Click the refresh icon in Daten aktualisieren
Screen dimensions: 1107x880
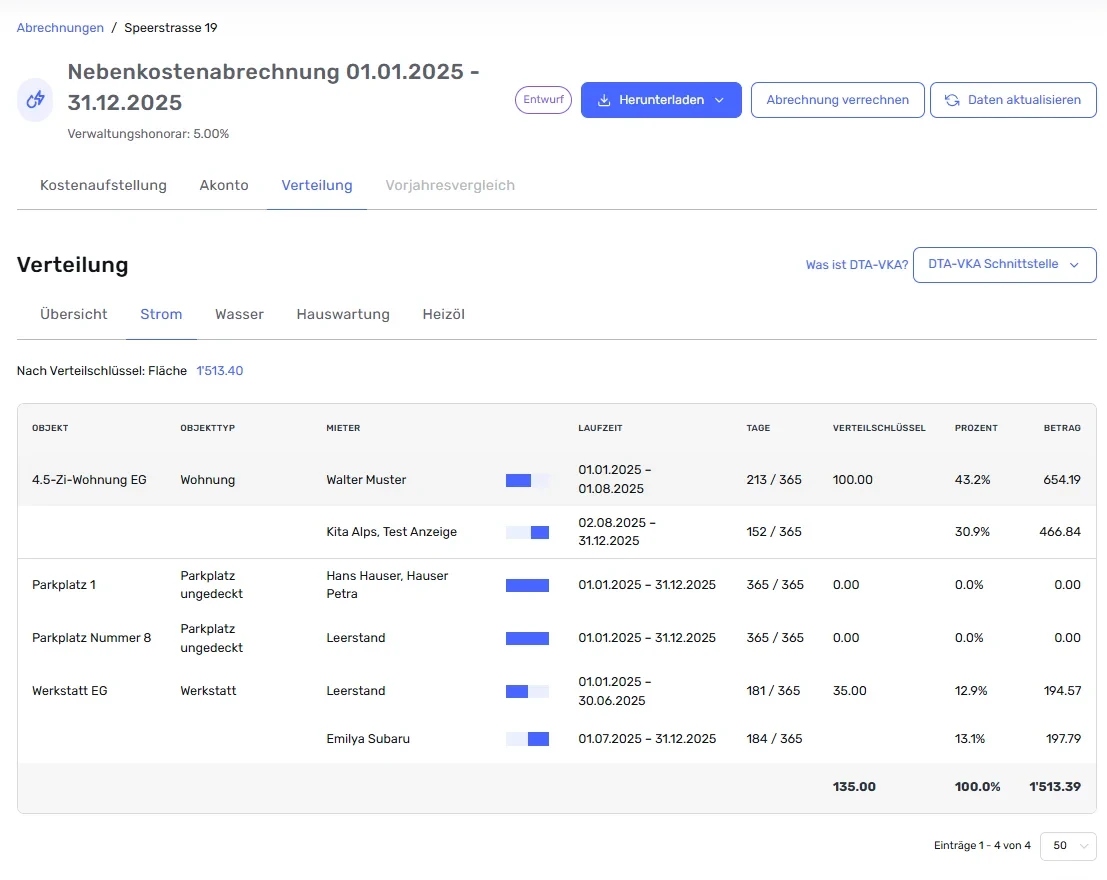pyautogui.click(x=952, y=100)
